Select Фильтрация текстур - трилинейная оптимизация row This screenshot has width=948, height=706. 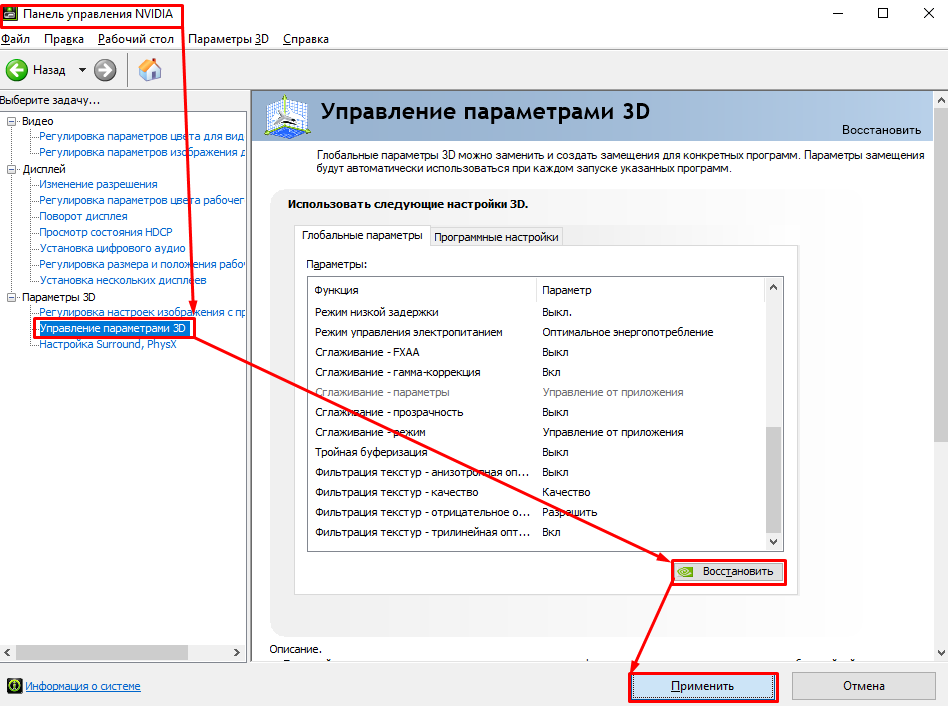tap(536, 532)
